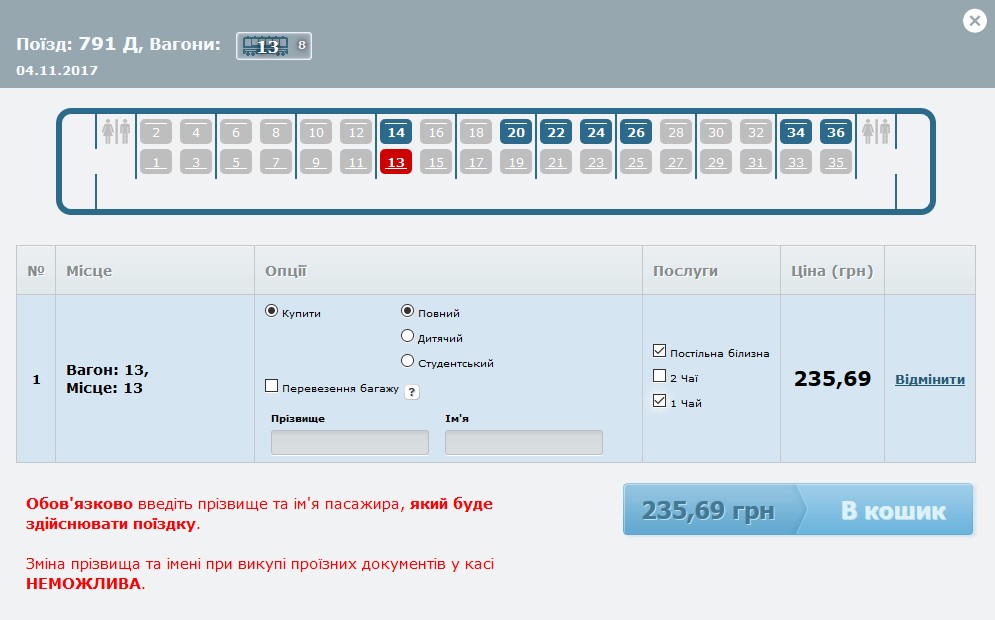Uncheck the Постільна білизна checkbox
The image size is (995, 620).
coord(659,351)
